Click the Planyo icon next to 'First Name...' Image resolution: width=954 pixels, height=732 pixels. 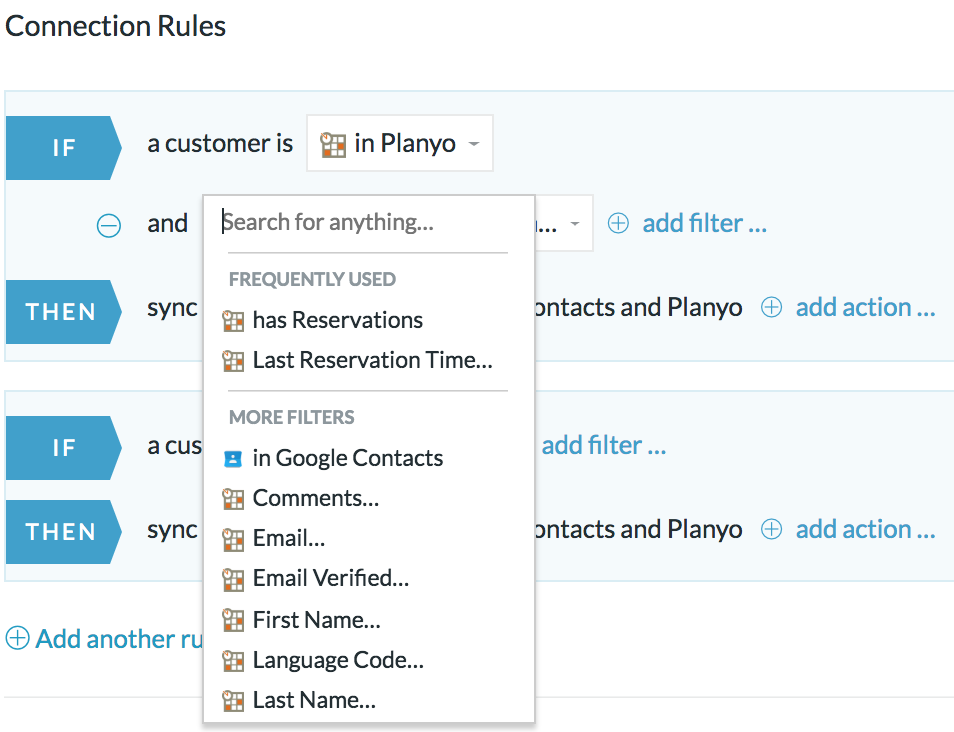click(x=233, y=621)
